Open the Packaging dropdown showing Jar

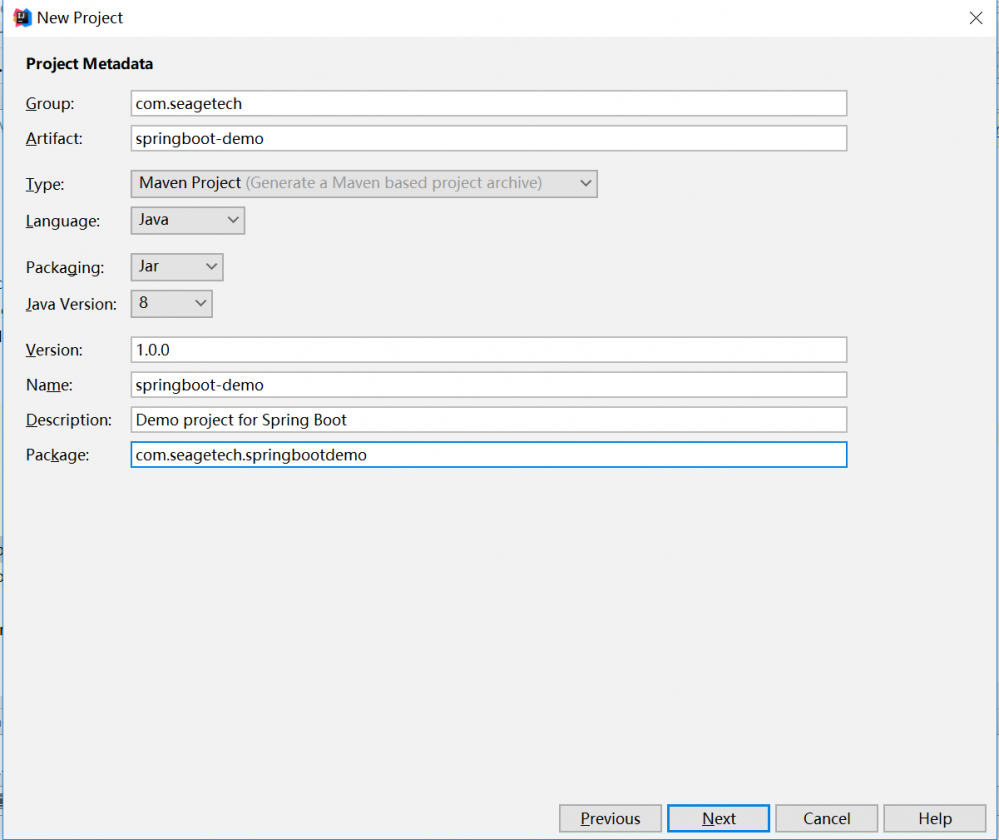(x=177, y=267)
